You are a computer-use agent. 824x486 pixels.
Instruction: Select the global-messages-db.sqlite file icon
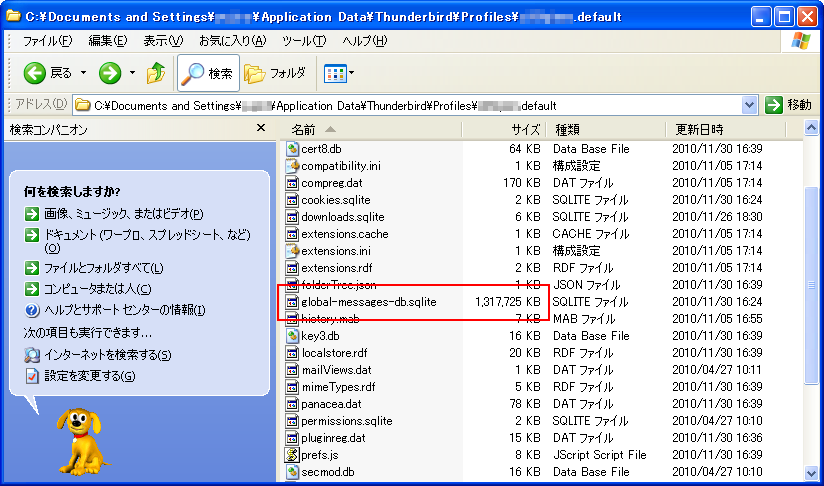pyautogui.click(x=292, y=302)
